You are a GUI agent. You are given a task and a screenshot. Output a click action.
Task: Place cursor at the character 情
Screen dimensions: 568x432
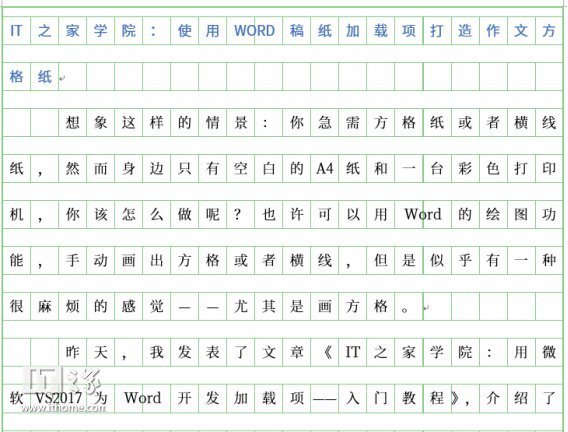pyautogui.click(x=212, y=122)
